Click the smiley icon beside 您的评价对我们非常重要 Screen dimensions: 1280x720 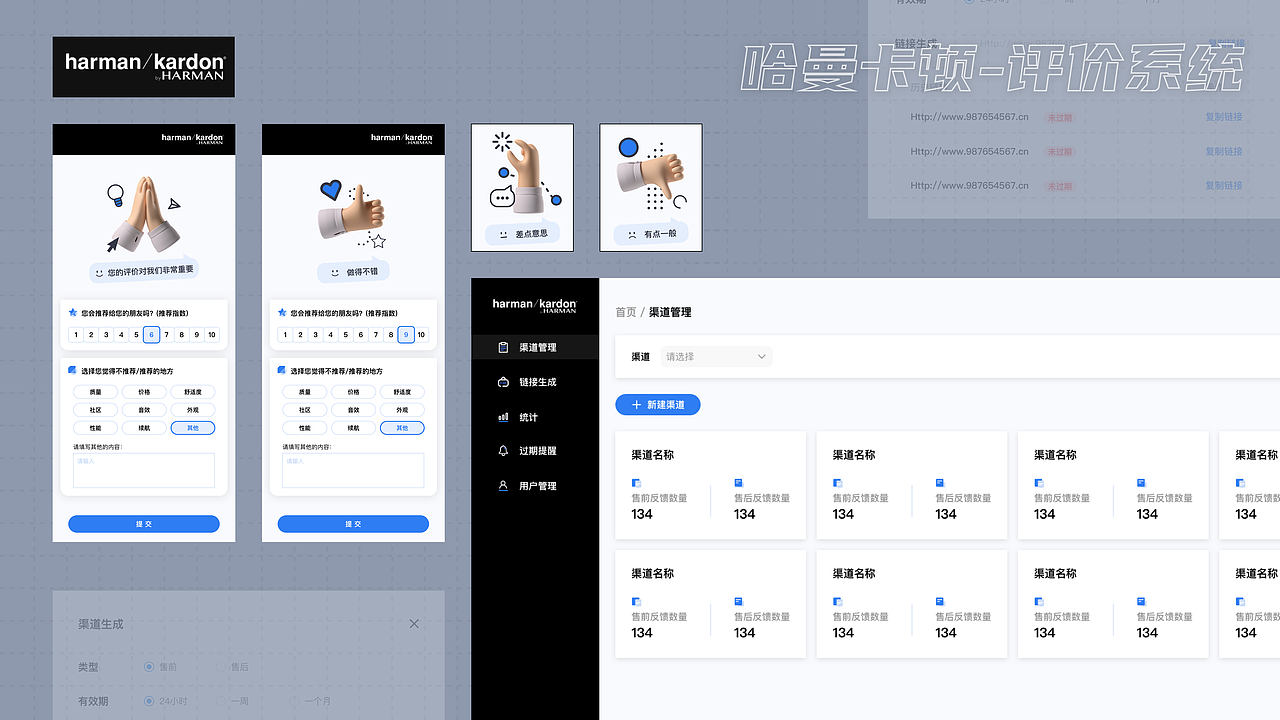[99, 273]
